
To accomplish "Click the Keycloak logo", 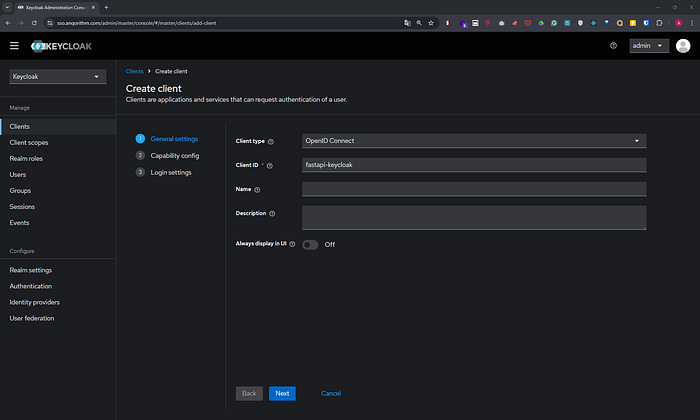I will point(61,46).
